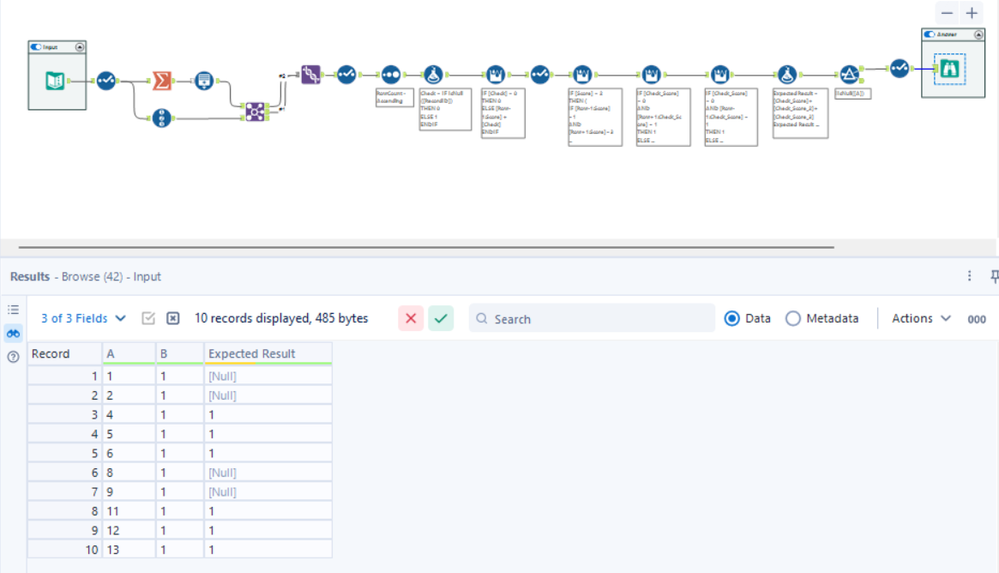
Task: Click the green checkmark apply button
Action: click(441, 318)
